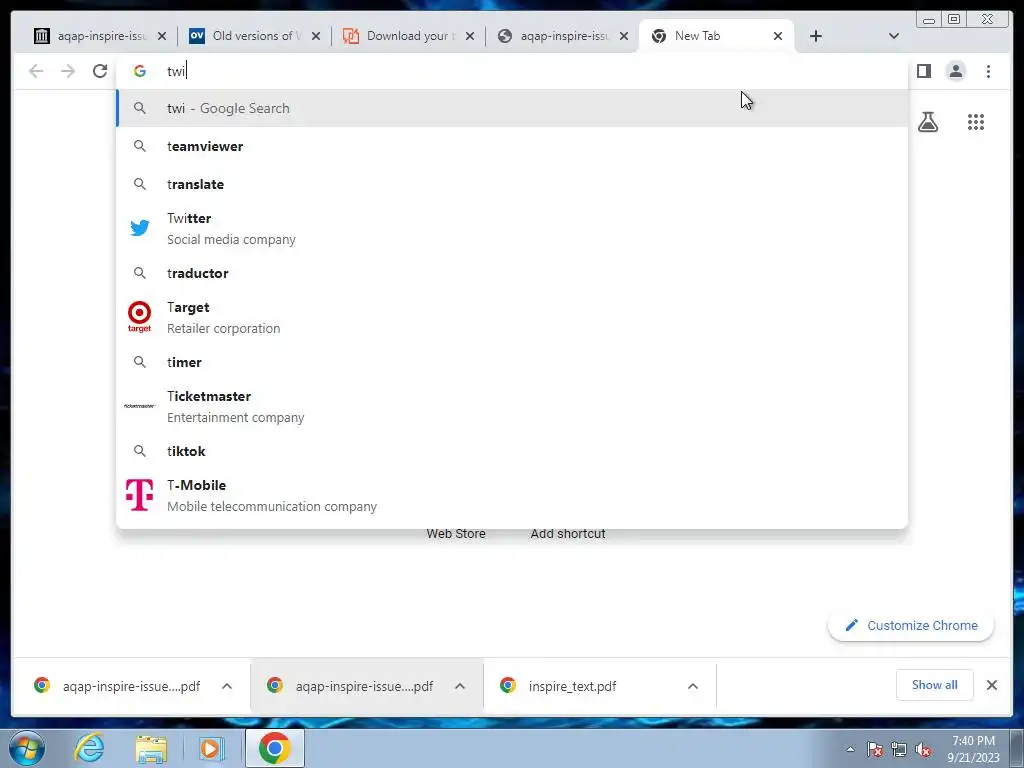Expand options for second aqap-inspire-issue download
This screenshot has height=768, width=1024.
[460, 686]
